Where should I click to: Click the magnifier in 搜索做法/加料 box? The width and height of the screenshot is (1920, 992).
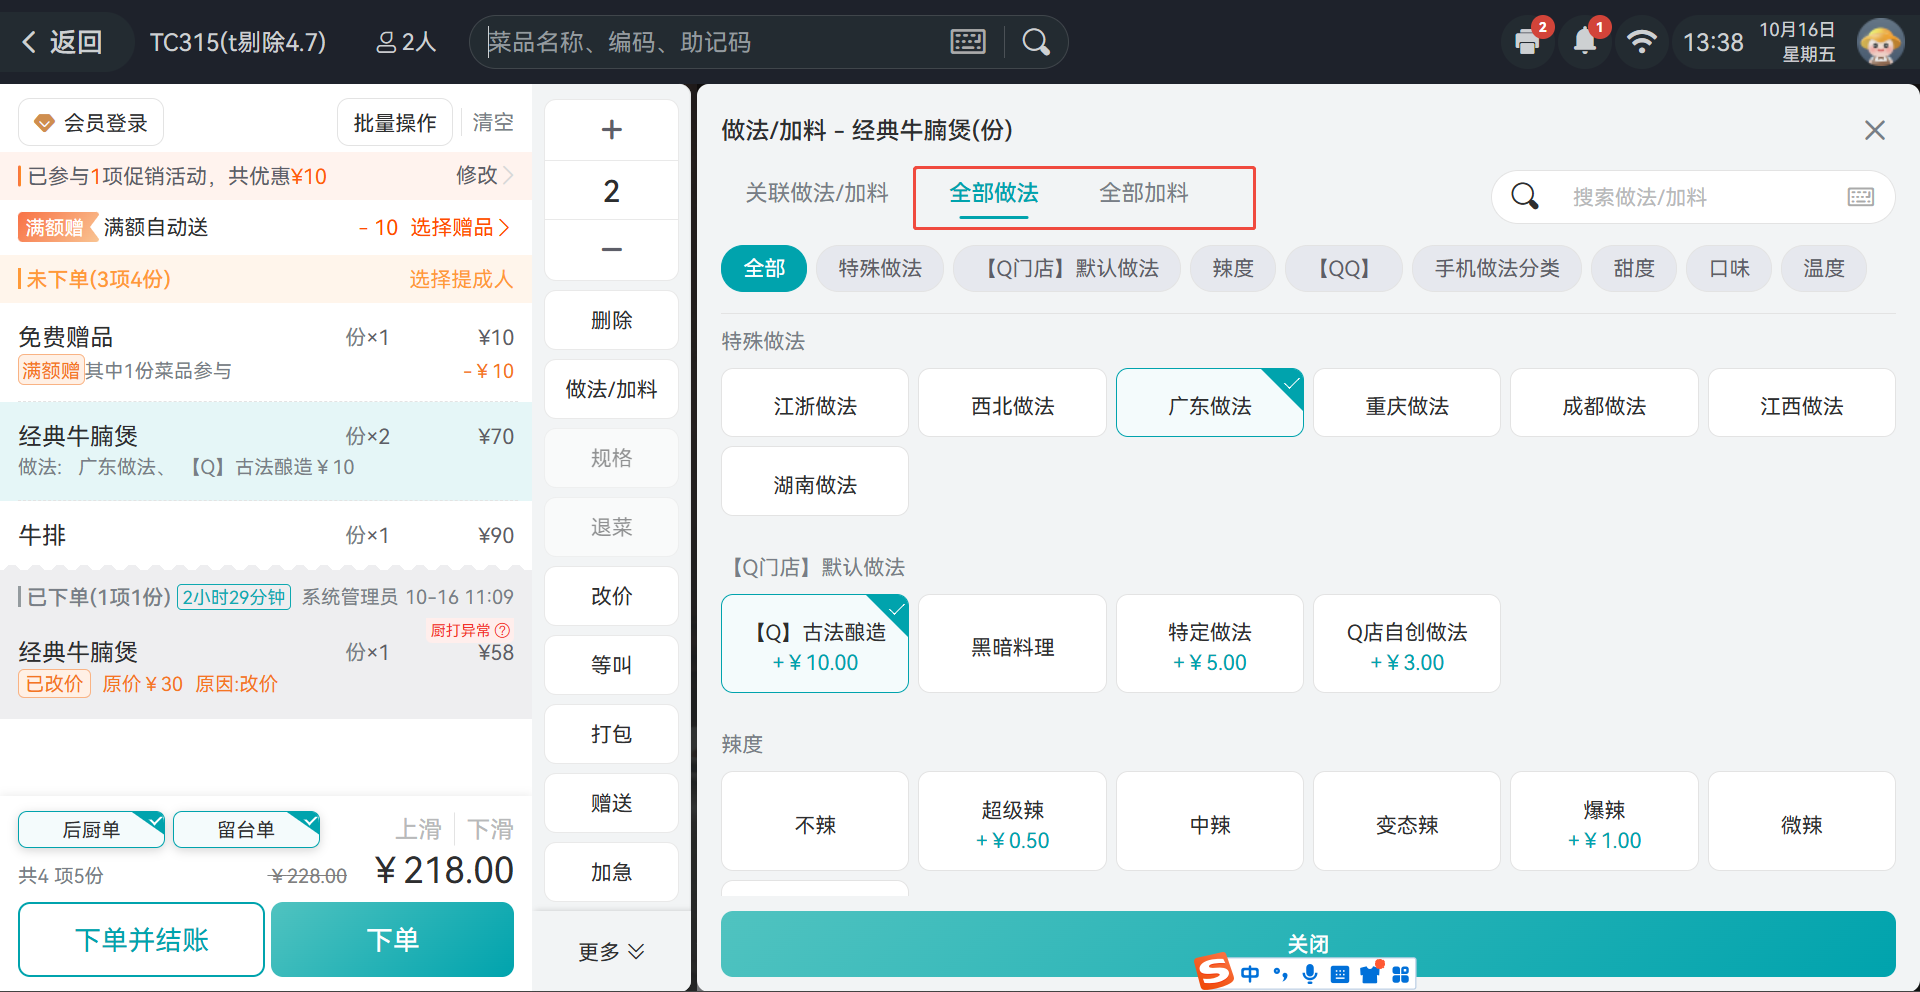tap(1525, 196)
